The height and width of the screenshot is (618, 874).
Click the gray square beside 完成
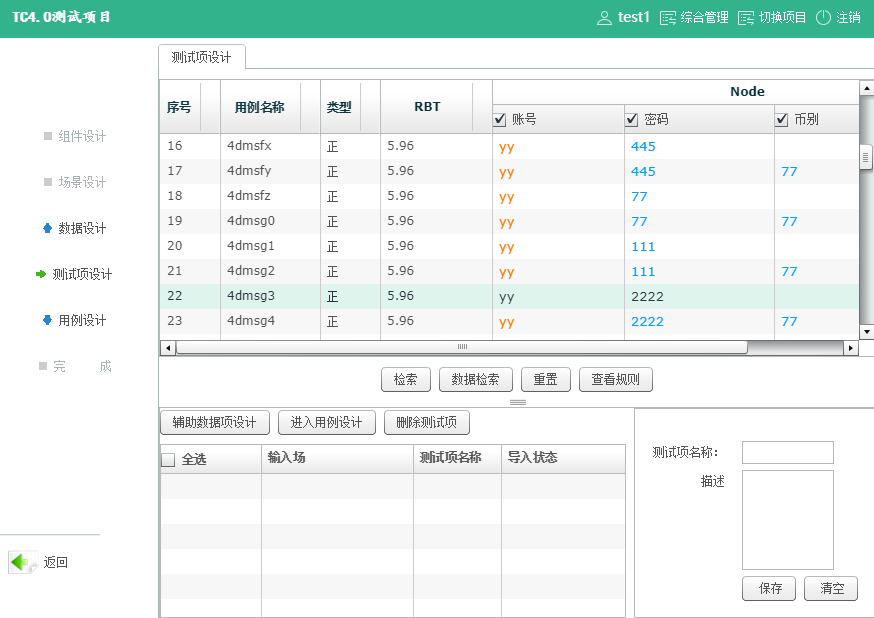click(43, 366)
